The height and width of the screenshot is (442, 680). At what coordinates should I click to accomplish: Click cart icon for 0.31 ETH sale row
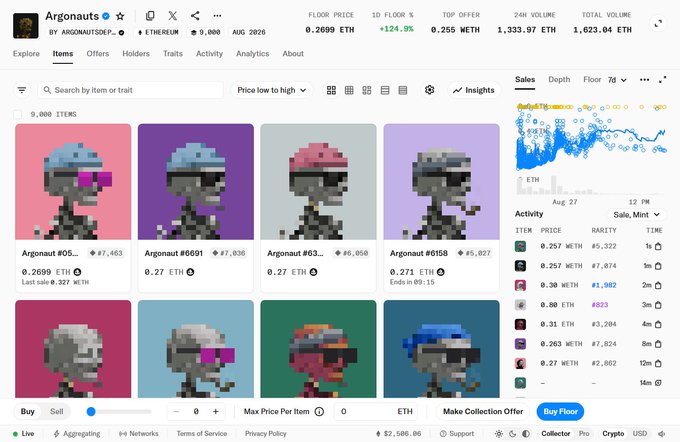click(x=658, y=324)
